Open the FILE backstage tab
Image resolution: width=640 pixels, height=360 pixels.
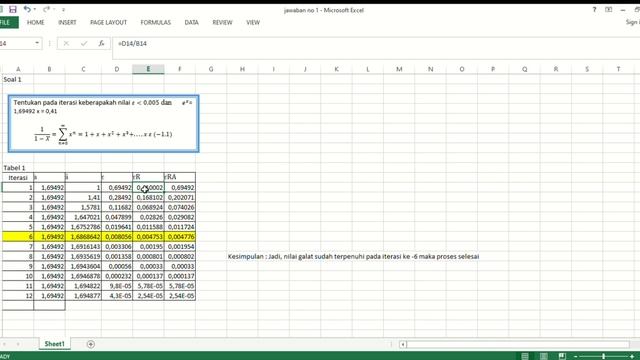point(7,22)
